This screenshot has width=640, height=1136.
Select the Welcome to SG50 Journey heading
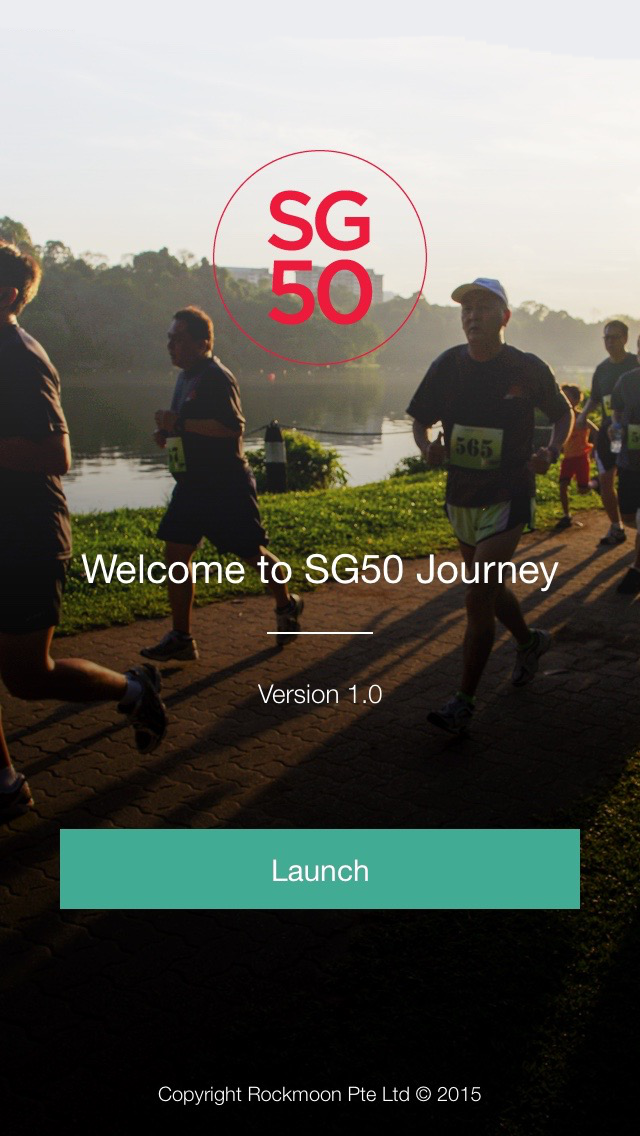(320, 570)
